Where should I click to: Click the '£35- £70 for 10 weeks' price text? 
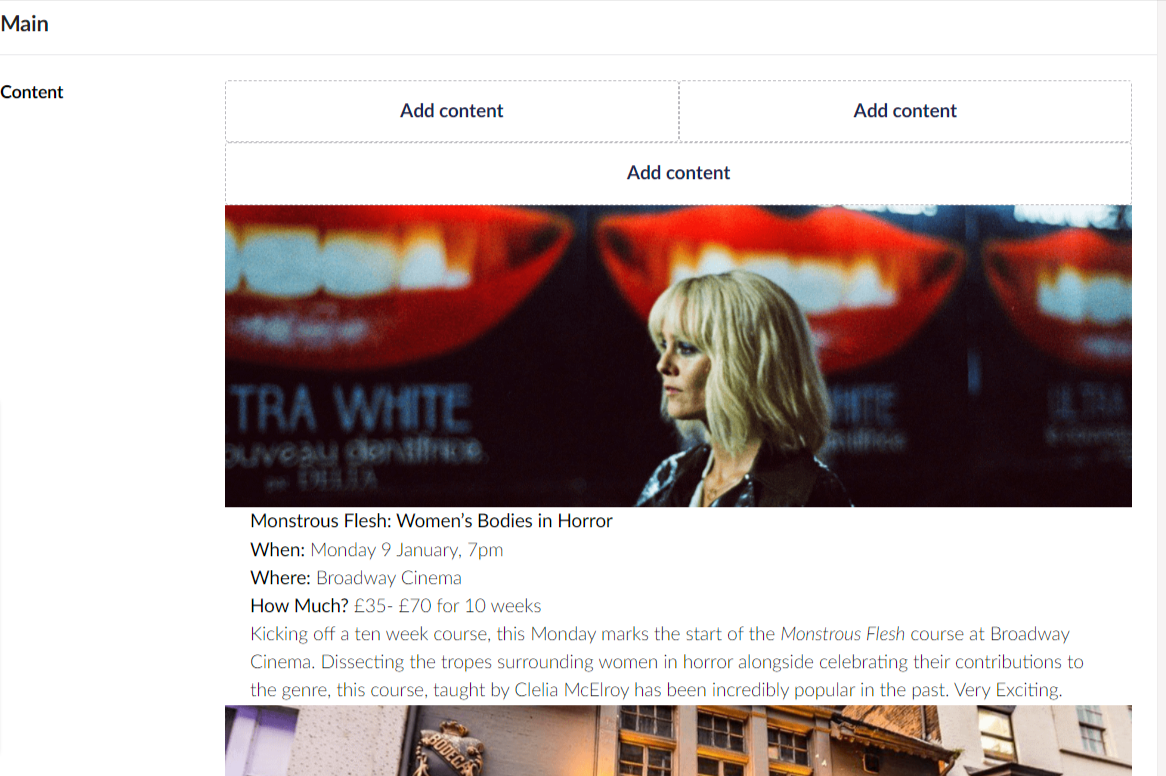point(447,606)
